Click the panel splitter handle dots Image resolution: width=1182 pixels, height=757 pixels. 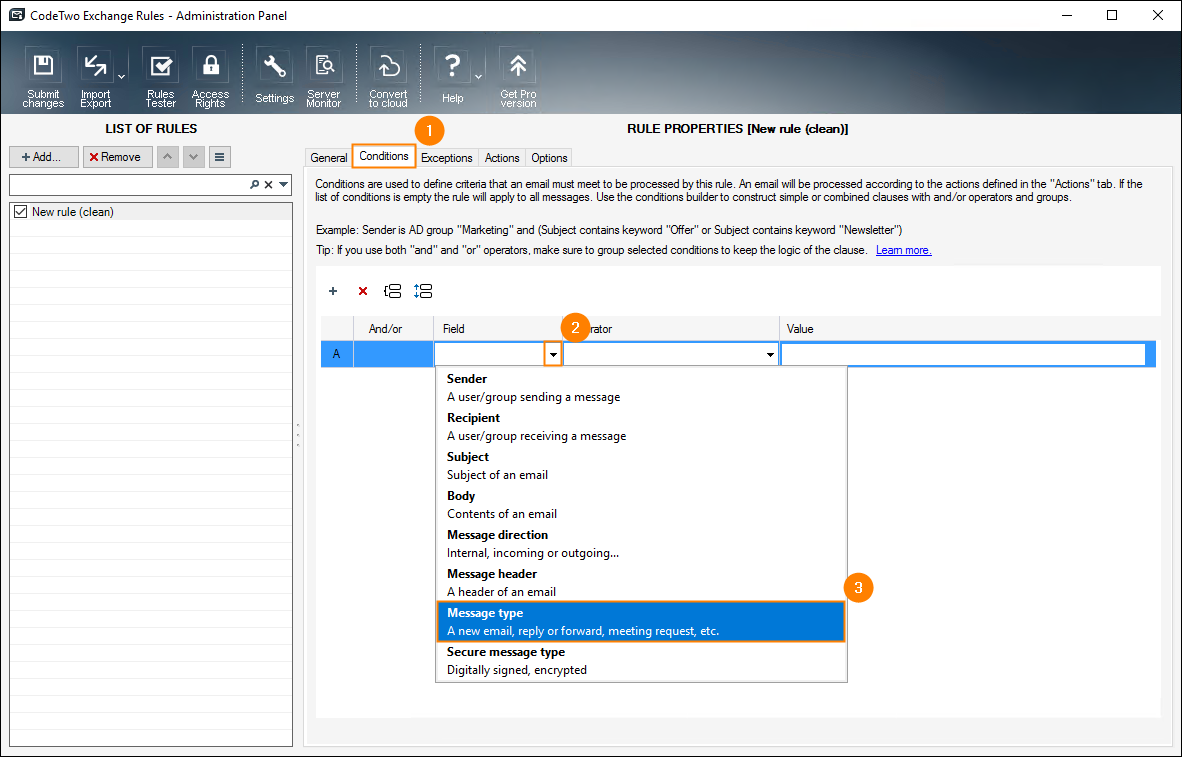298,435
